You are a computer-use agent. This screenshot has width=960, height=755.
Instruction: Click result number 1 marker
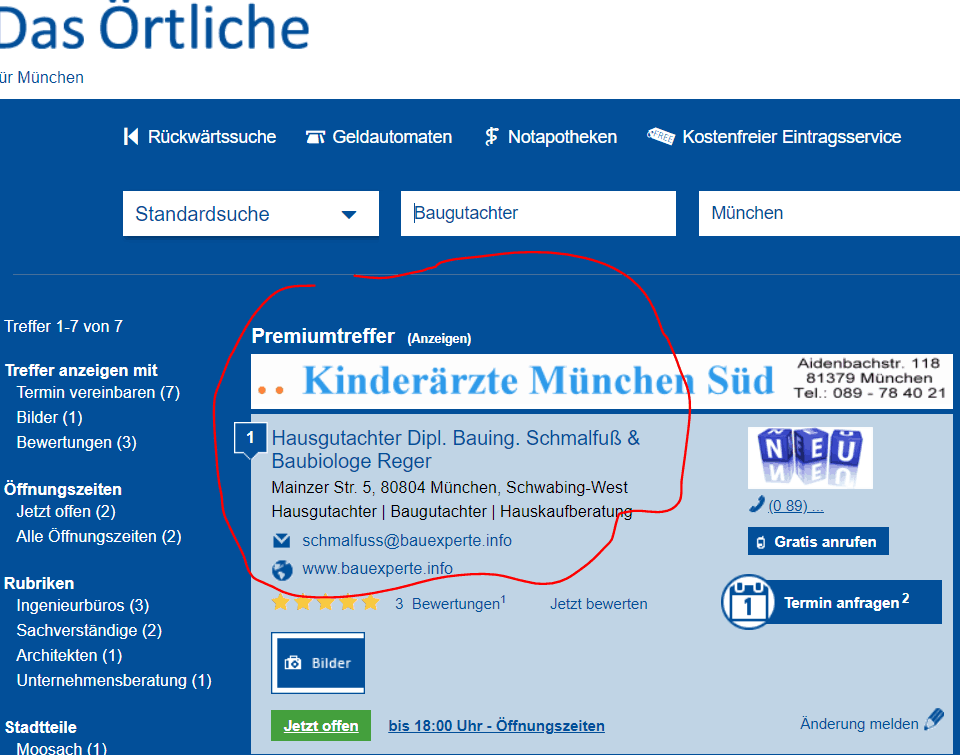coord(250,438)
